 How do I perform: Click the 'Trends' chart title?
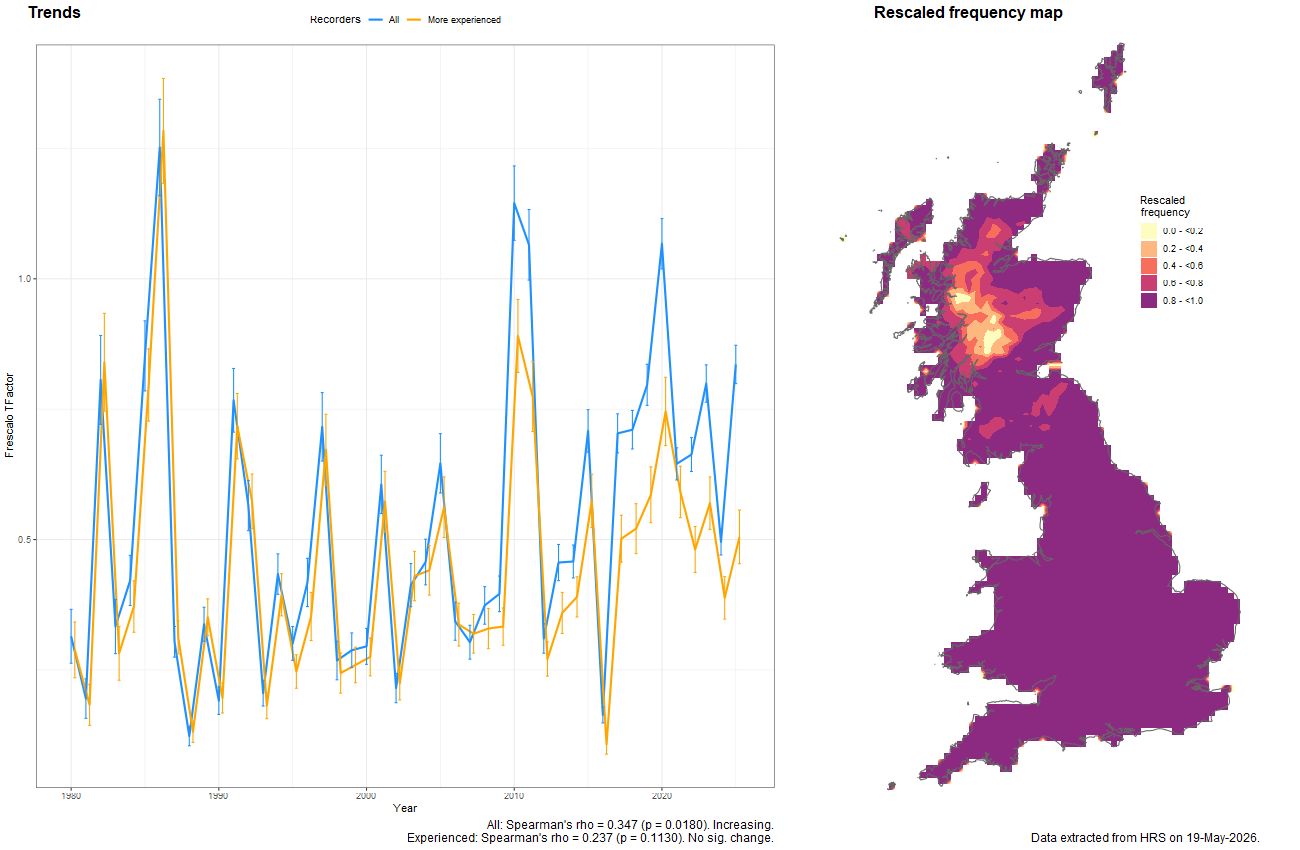pyautogui.click(x=55, y=13)
